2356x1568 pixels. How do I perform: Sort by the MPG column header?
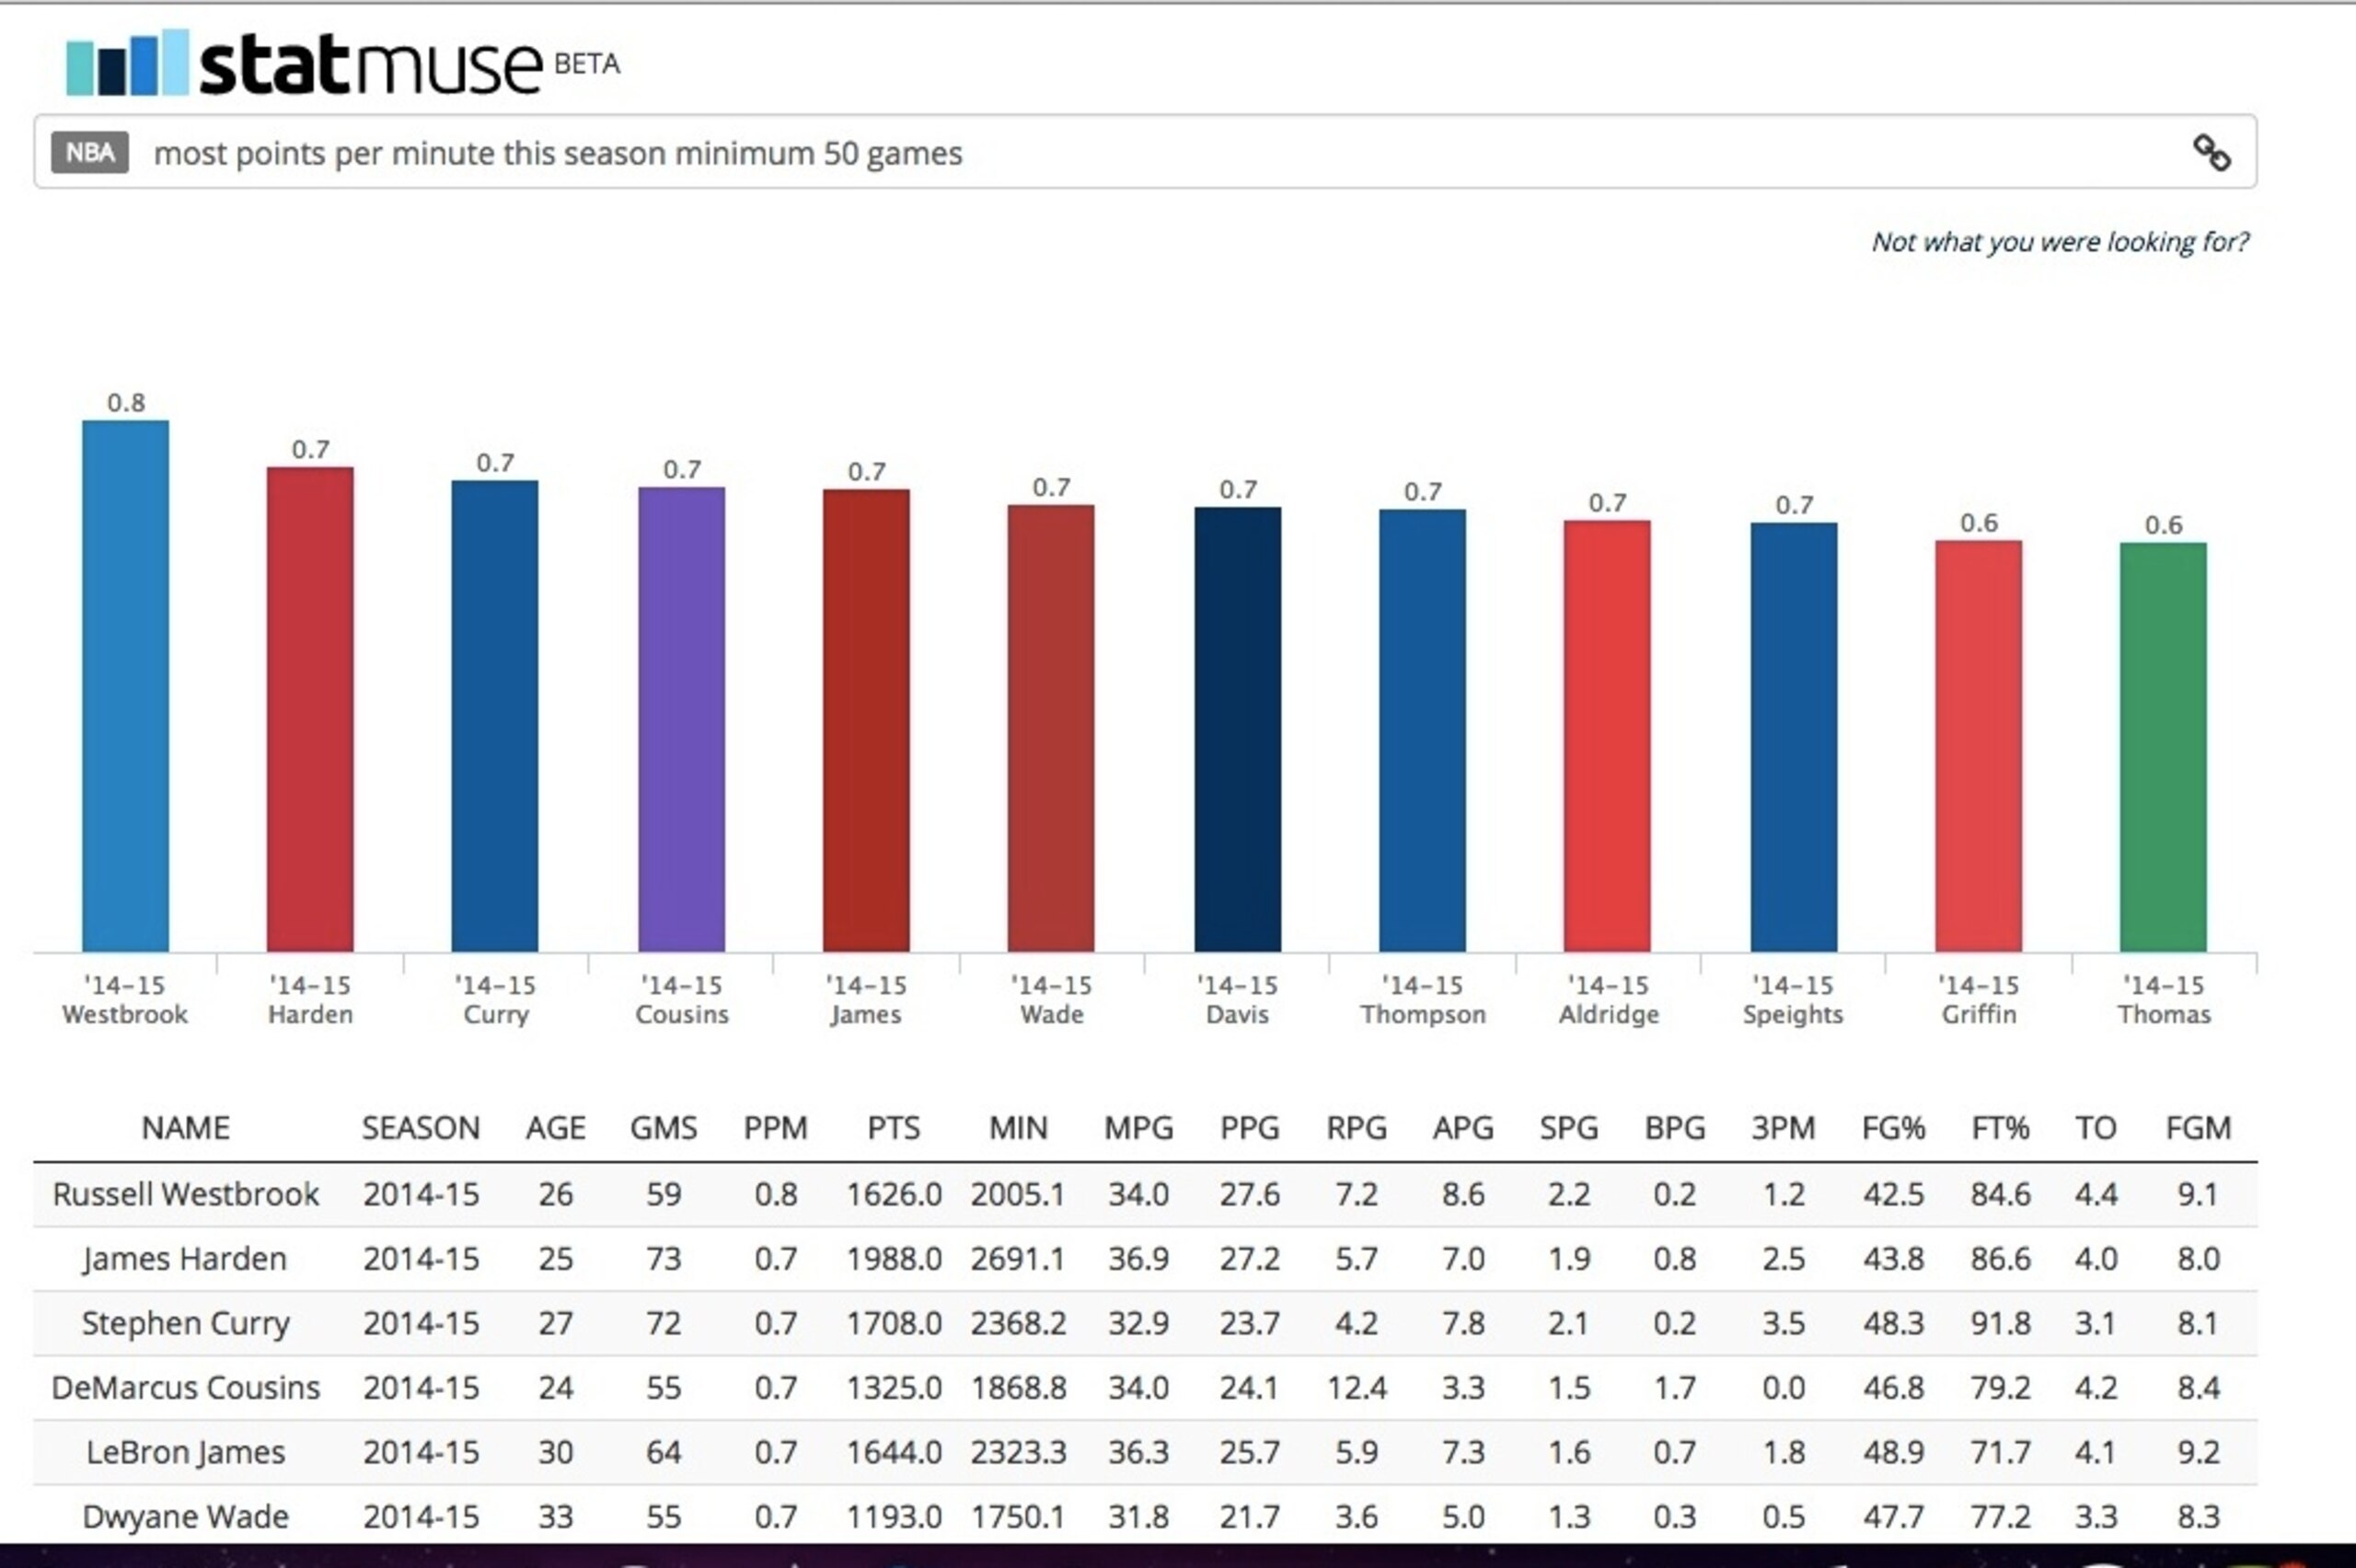(1139, 1128)
